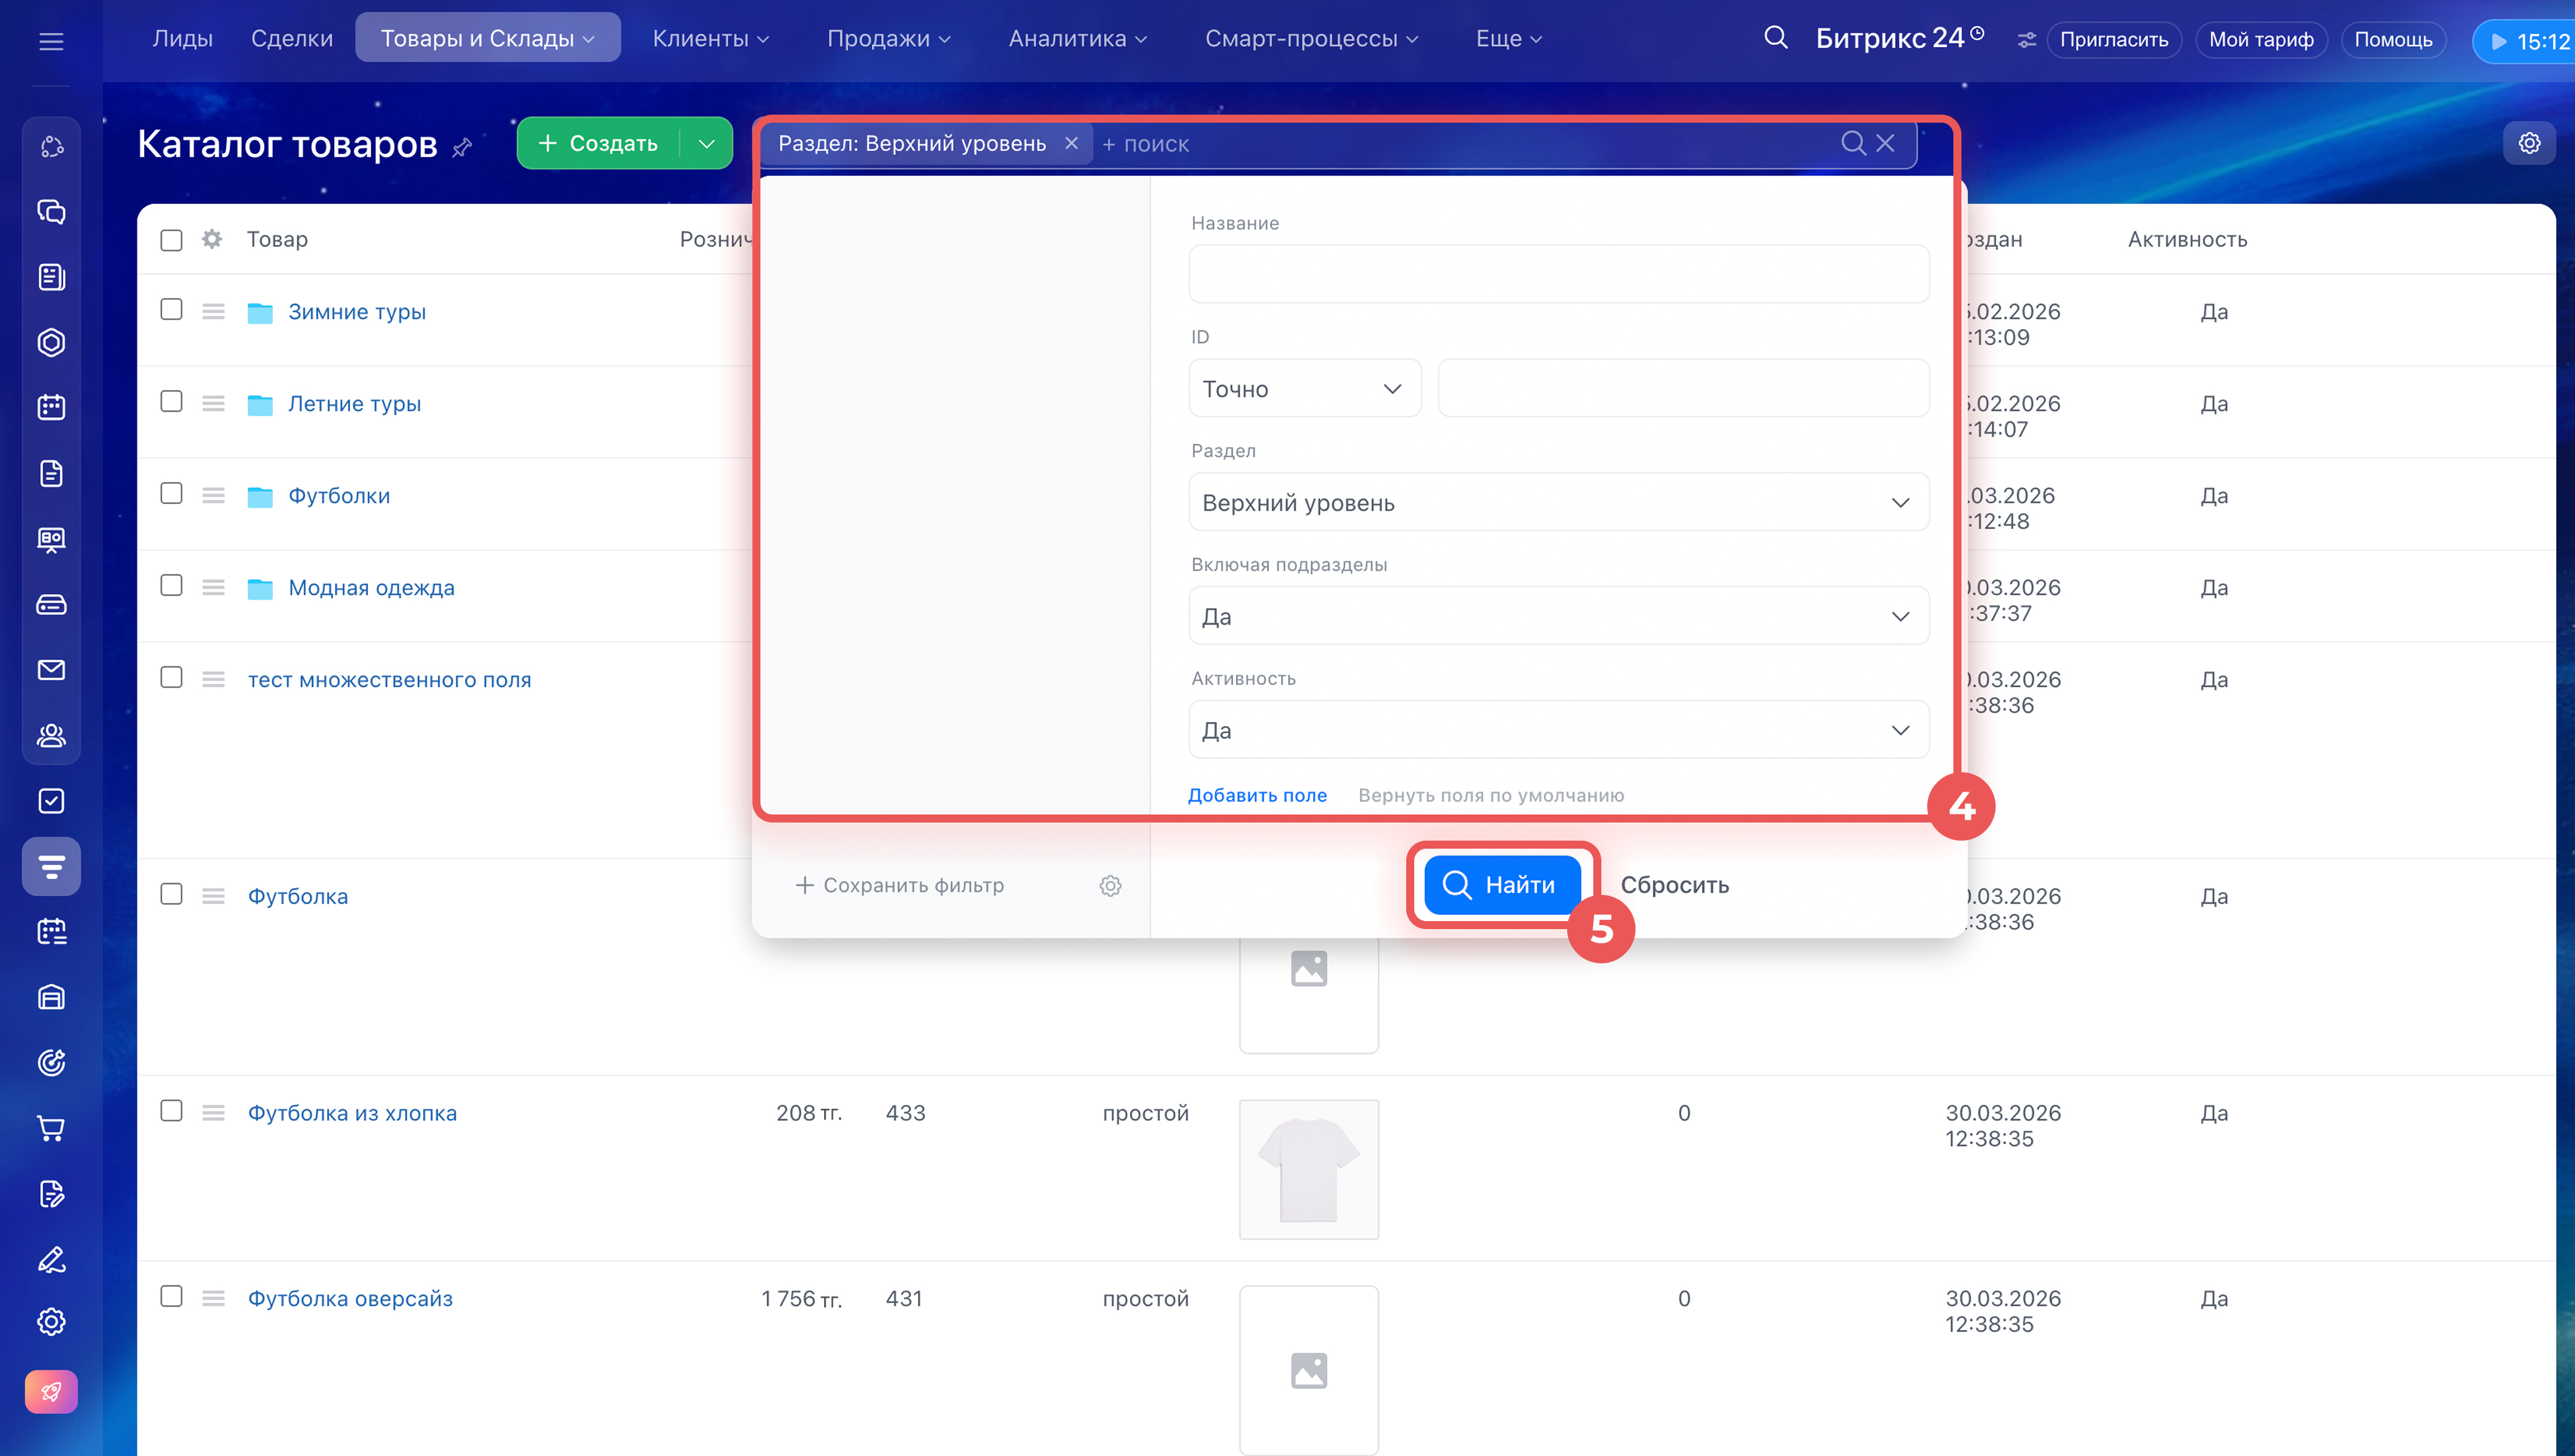
Task: Open the shopping cart icon in sidebar
Action: point(51,1128)
